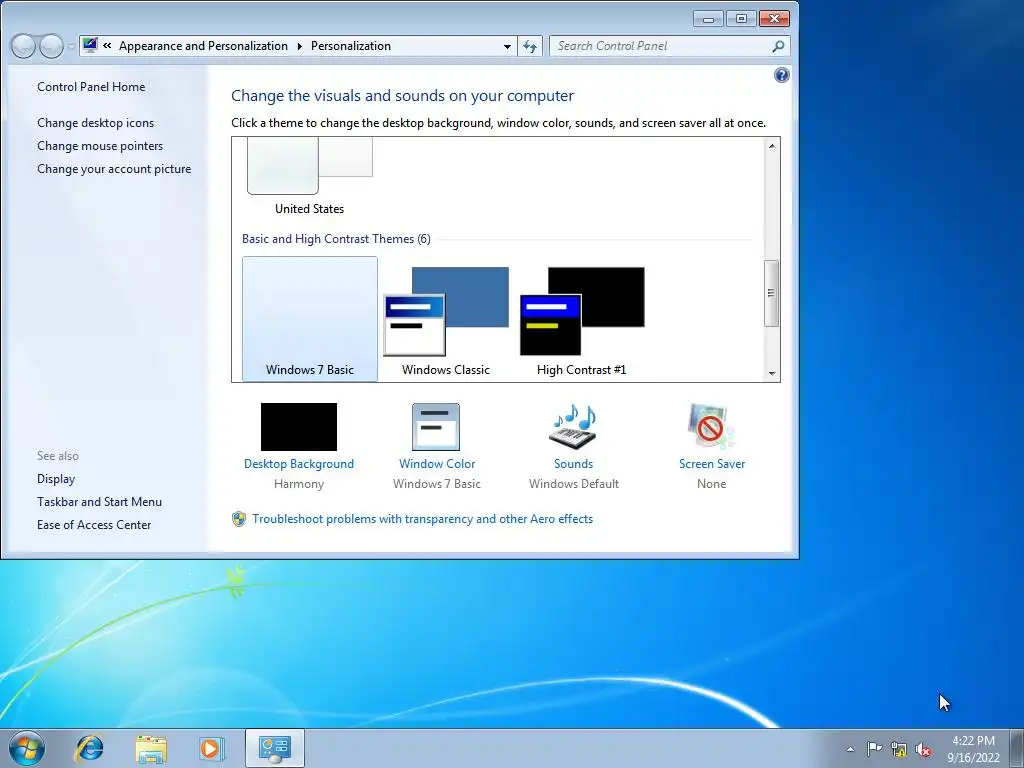1024x768 pixels.
Task: Open Windows Explorer folder taskbar icon
Action: (151, 748)
